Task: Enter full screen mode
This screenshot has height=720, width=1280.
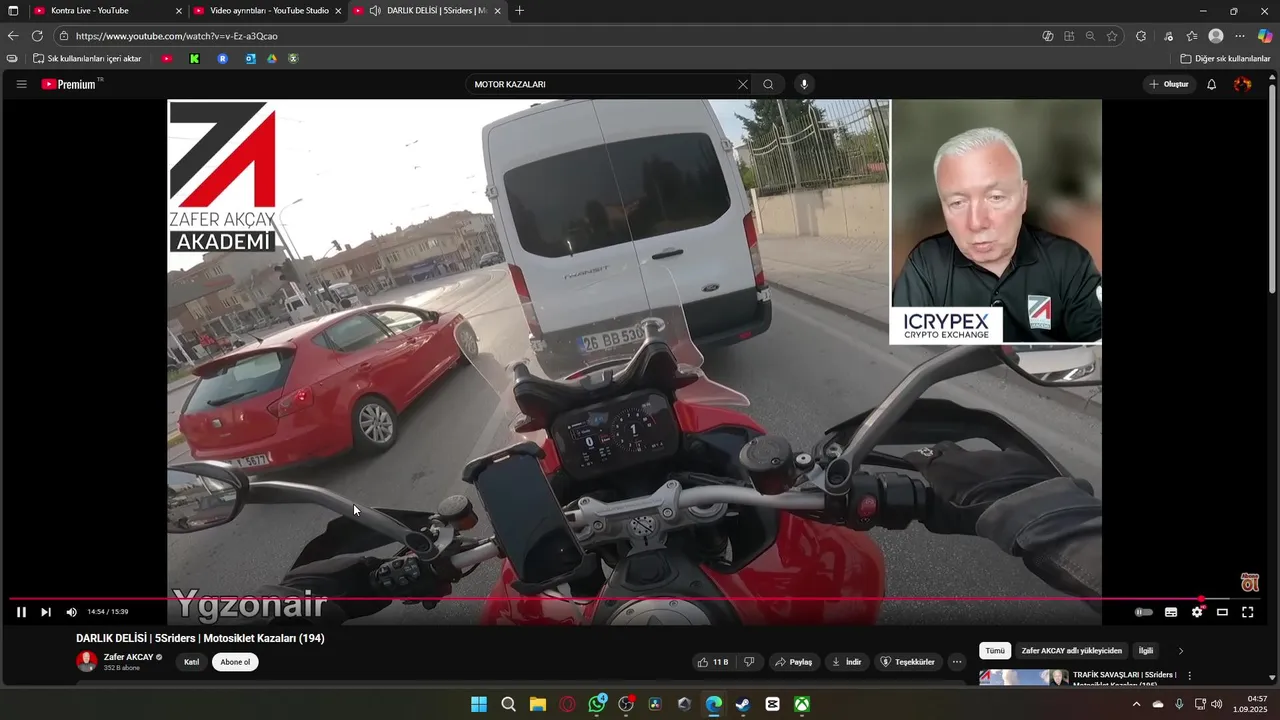Action: click(x=1248, y=612)
